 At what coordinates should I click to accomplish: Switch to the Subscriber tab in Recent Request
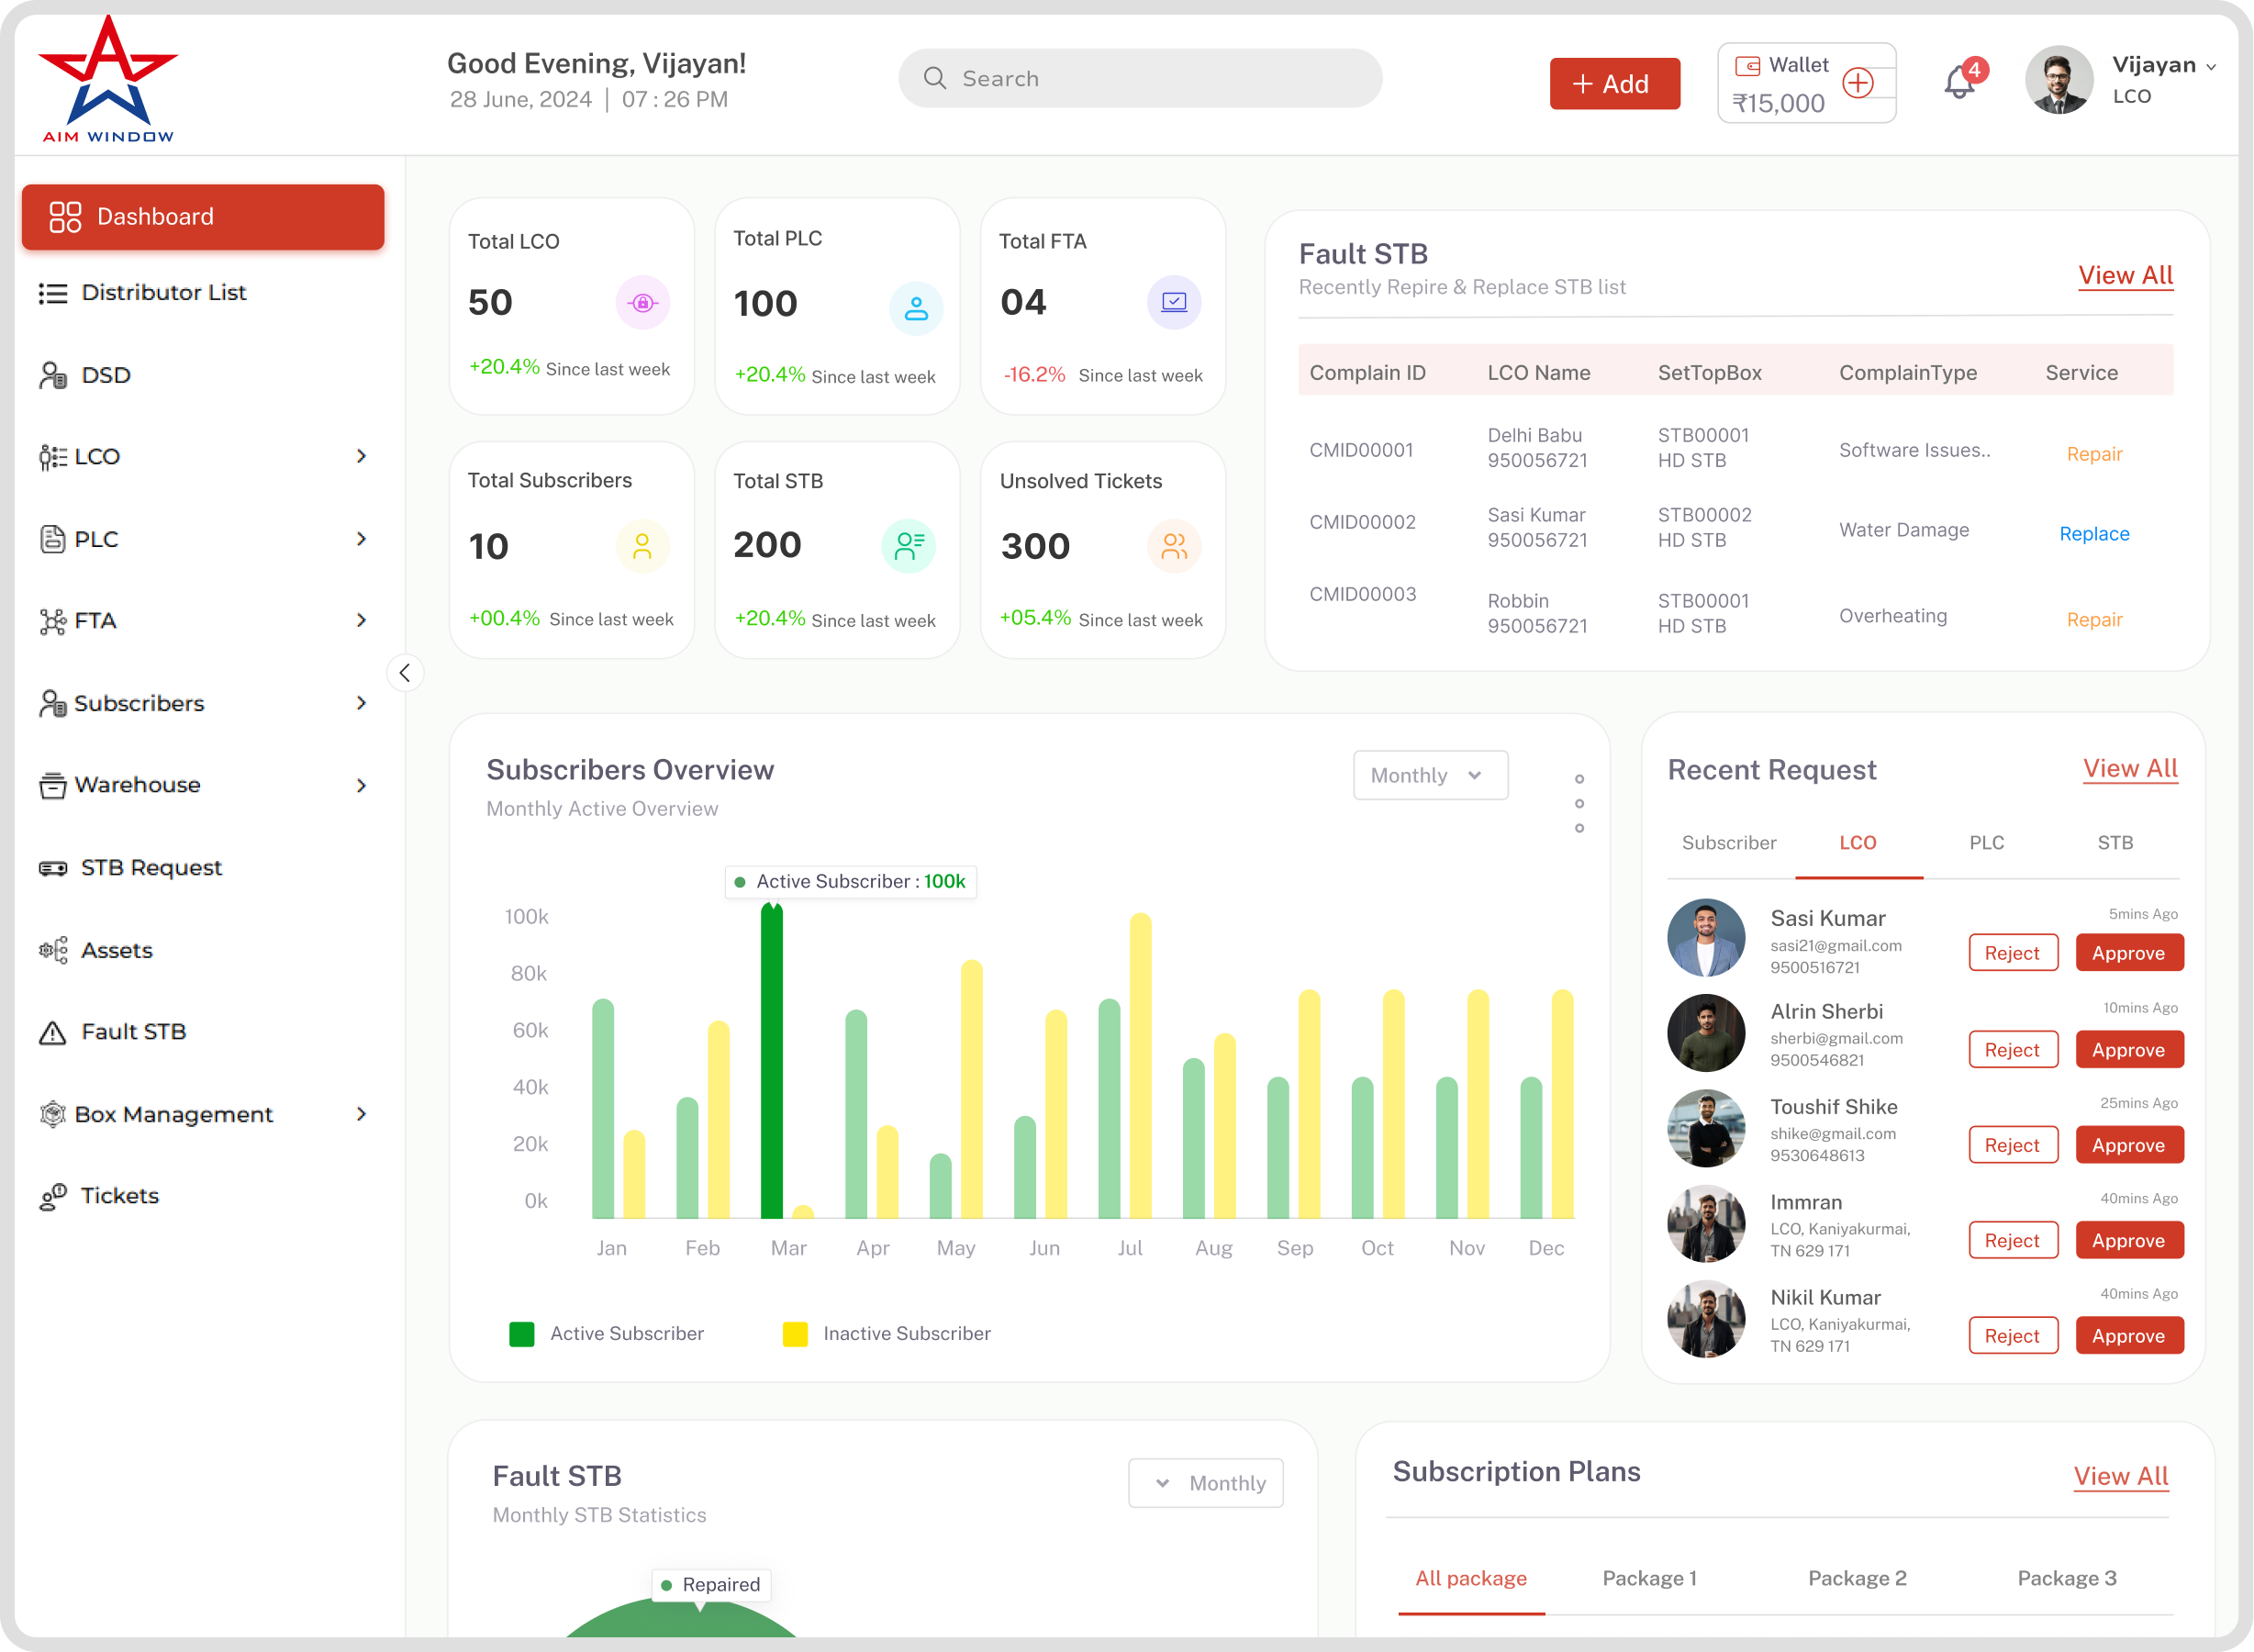1728,843
